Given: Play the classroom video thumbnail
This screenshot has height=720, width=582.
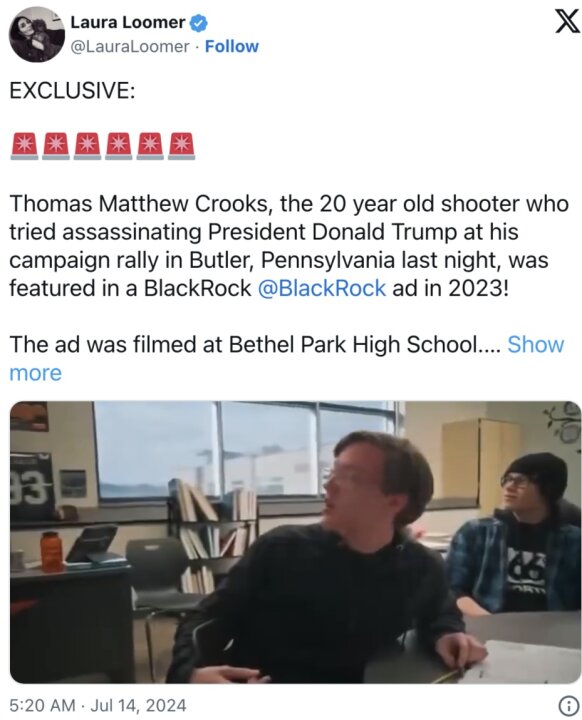Looking at the screenshot, I should [295, 542].
